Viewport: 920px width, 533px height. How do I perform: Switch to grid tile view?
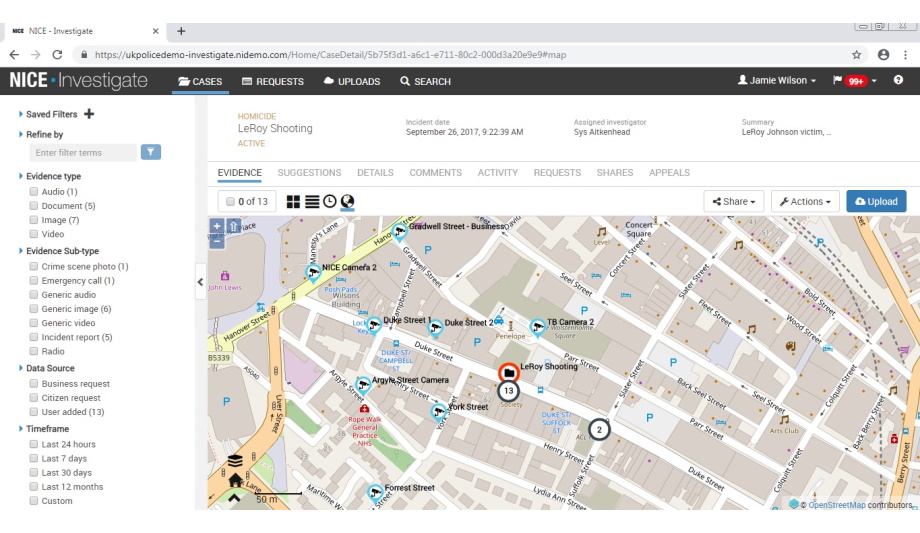pyautogui.click(x=293, y=202)
